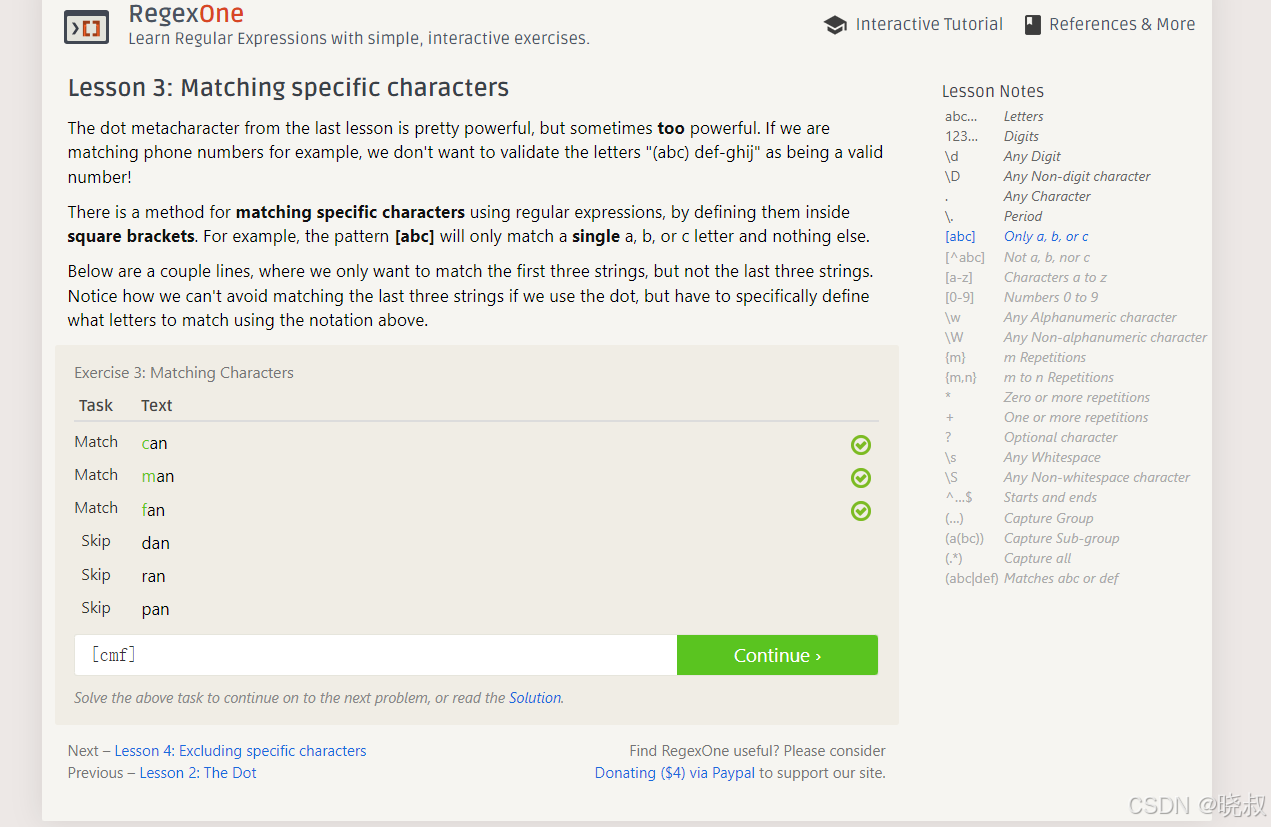Go back to Lesson 2: The Dot

198,773
